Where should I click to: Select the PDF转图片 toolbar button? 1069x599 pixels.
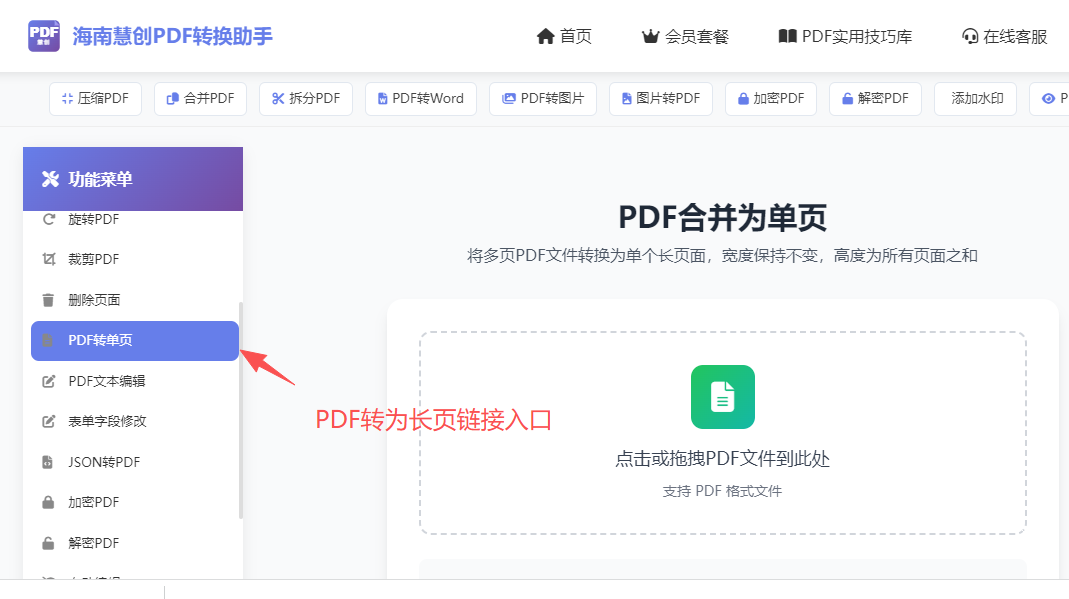click(x=543, y=99)
